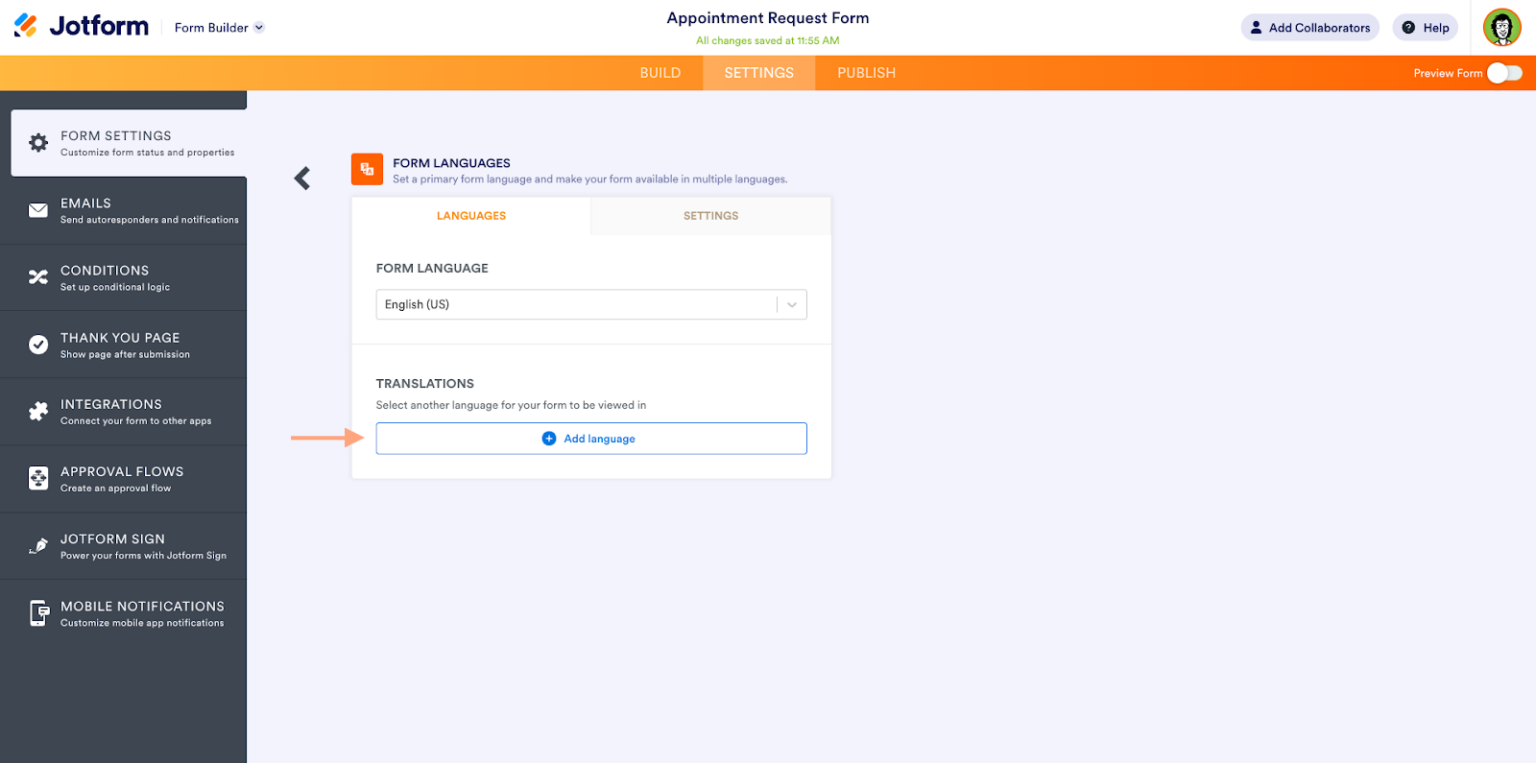
Task: Click the Jotform Sign pen icon
Action: click(x=36, y=545)
